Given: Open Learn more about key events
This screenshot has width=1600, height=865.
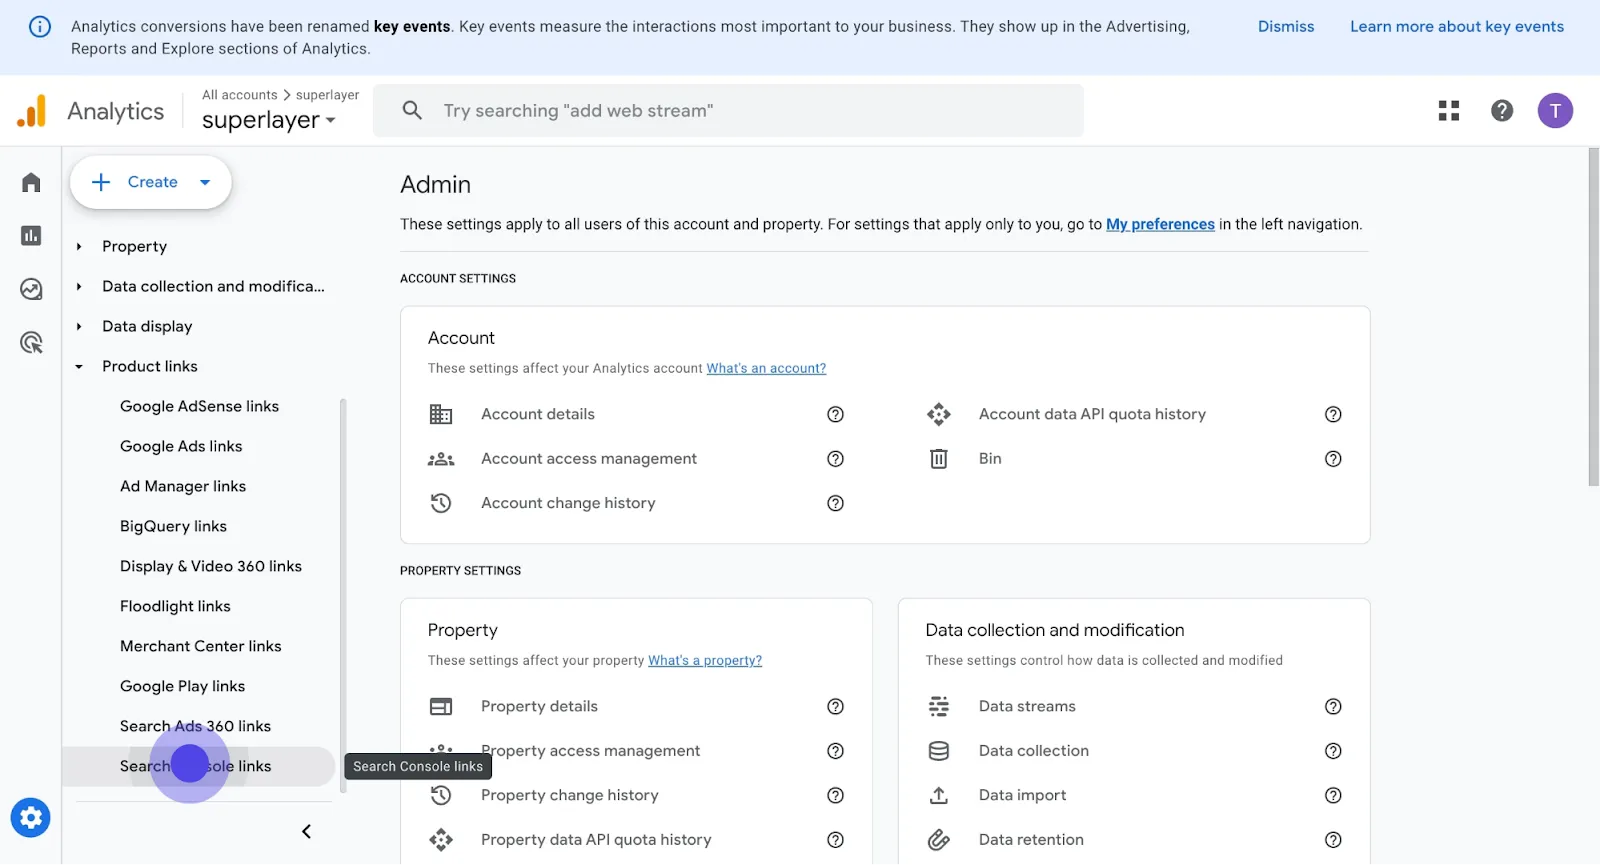Looking at the screenshot, I should (x=1457, y=27).
